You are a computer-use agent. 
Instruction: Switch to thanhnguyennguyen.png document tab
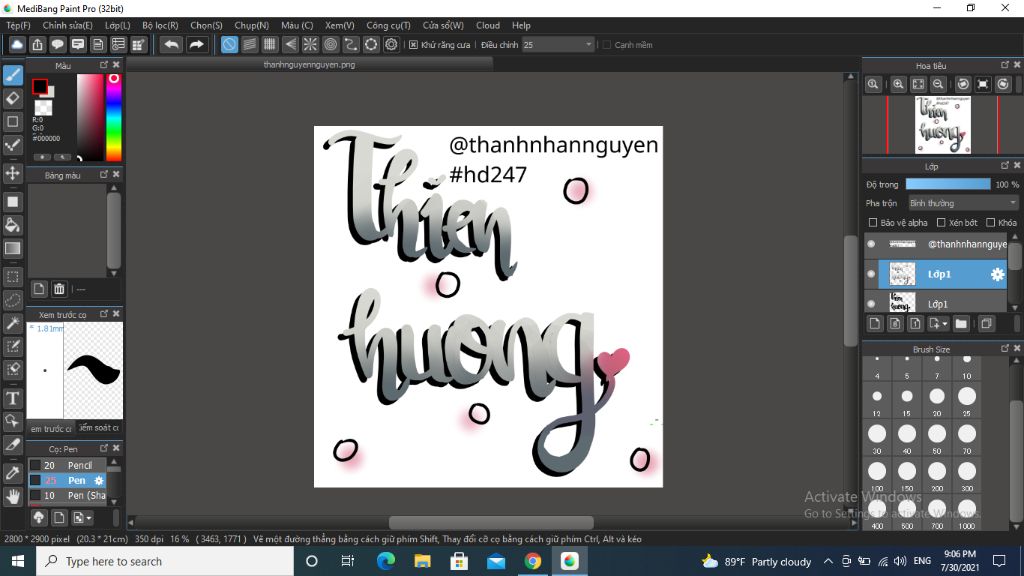pyautogui.click(x=310, y=65)
